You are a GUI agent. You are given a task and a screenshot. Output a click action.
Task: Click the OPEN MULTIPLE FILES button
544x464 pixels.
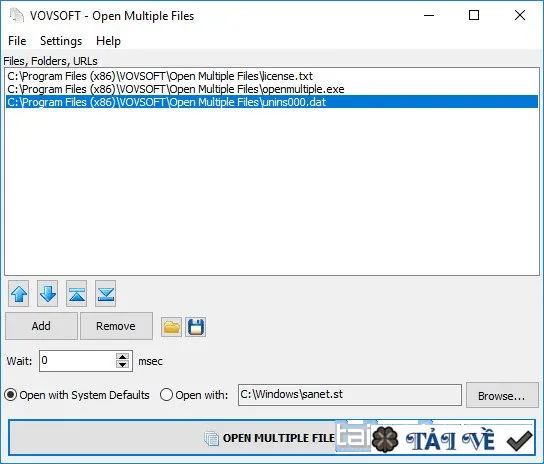[272, 438]
